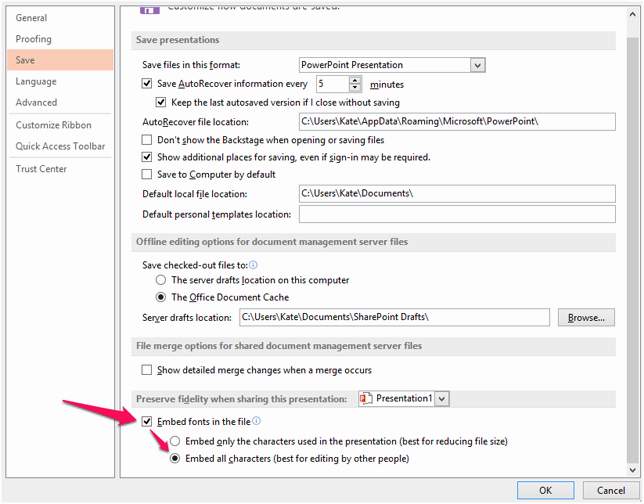Click the Server drafts location field

click(x=394, y=318)
